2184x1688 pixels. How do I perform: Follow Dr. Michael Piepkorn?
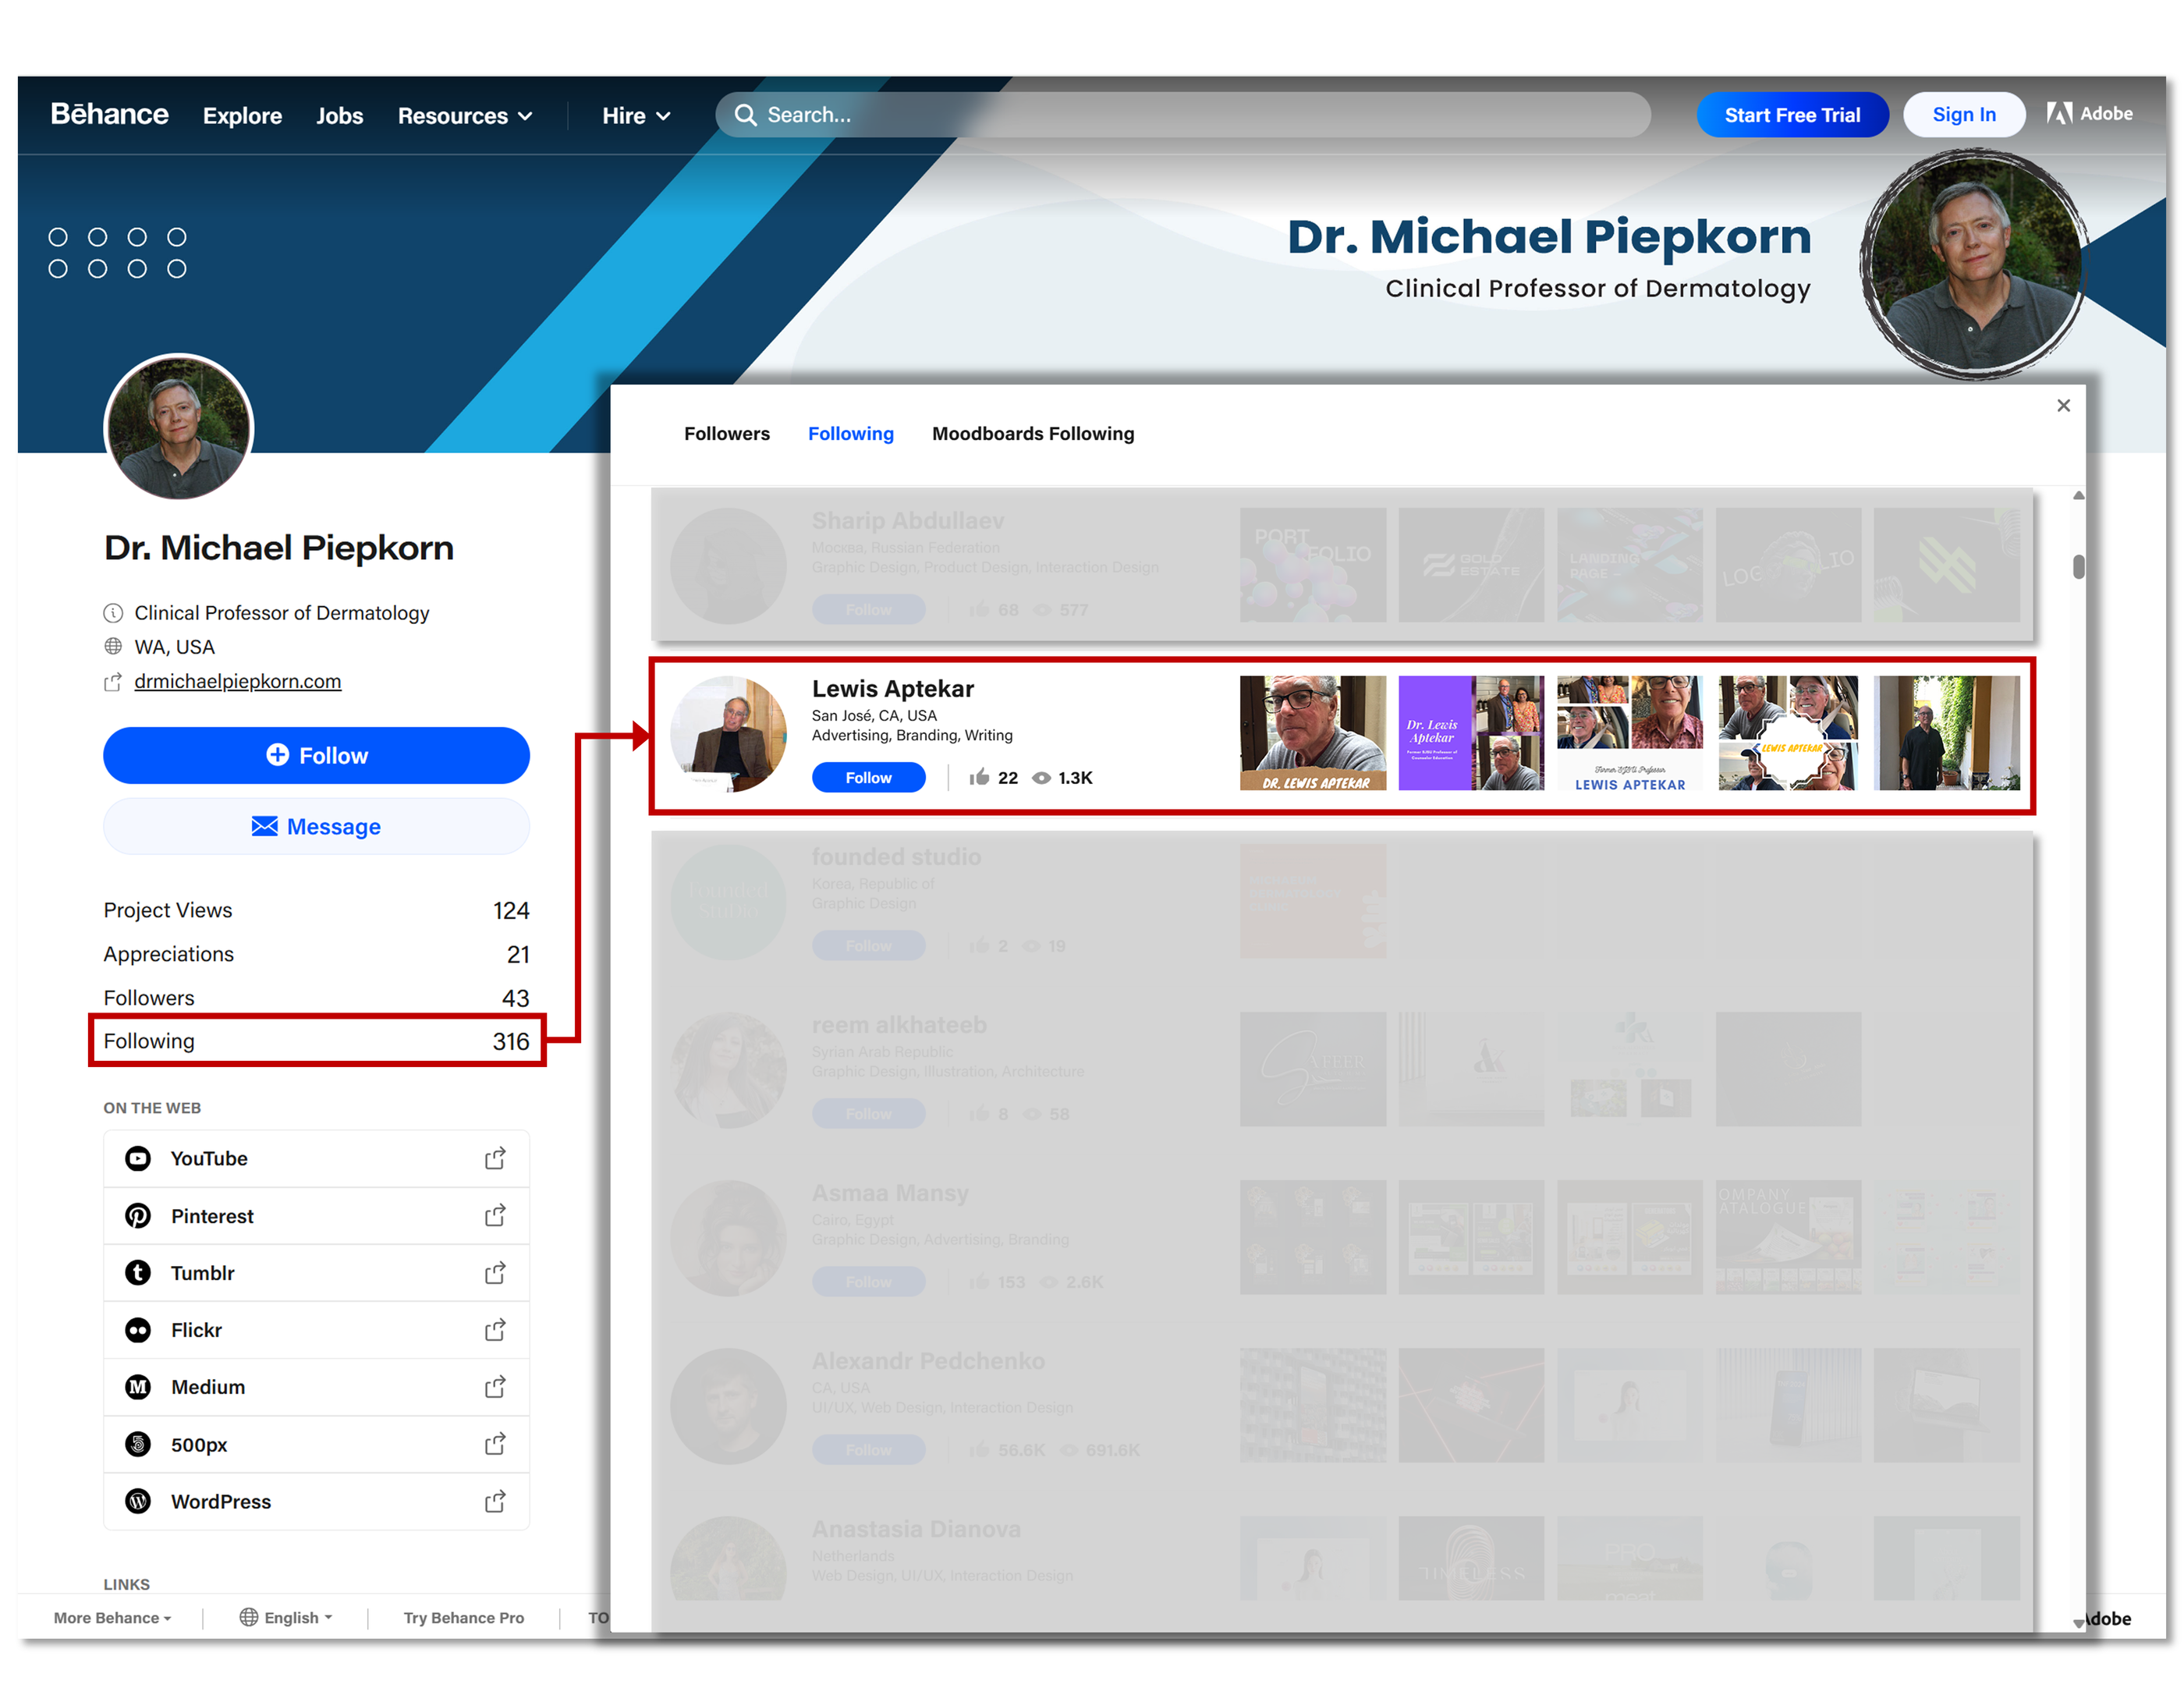[x=317, y=755]
